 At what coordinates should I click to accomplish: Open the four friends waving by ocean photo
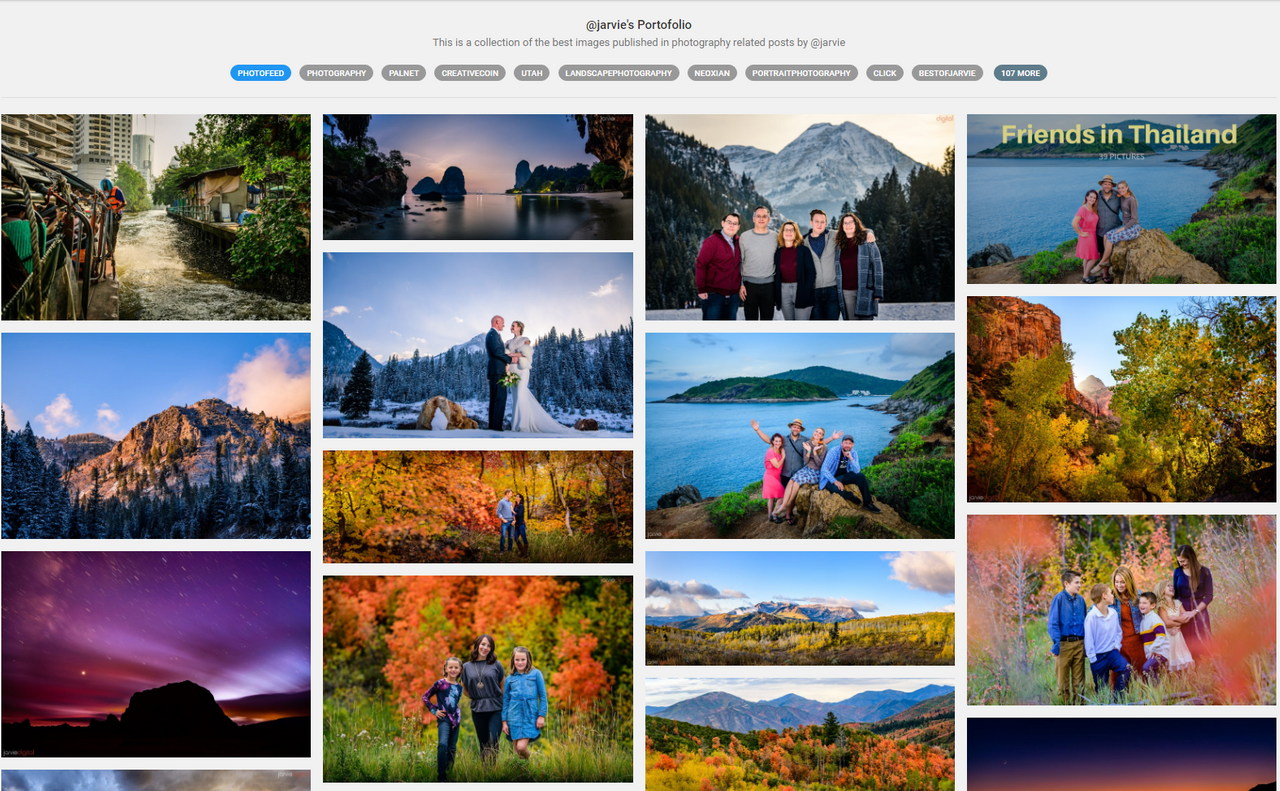tap(800, 436)
